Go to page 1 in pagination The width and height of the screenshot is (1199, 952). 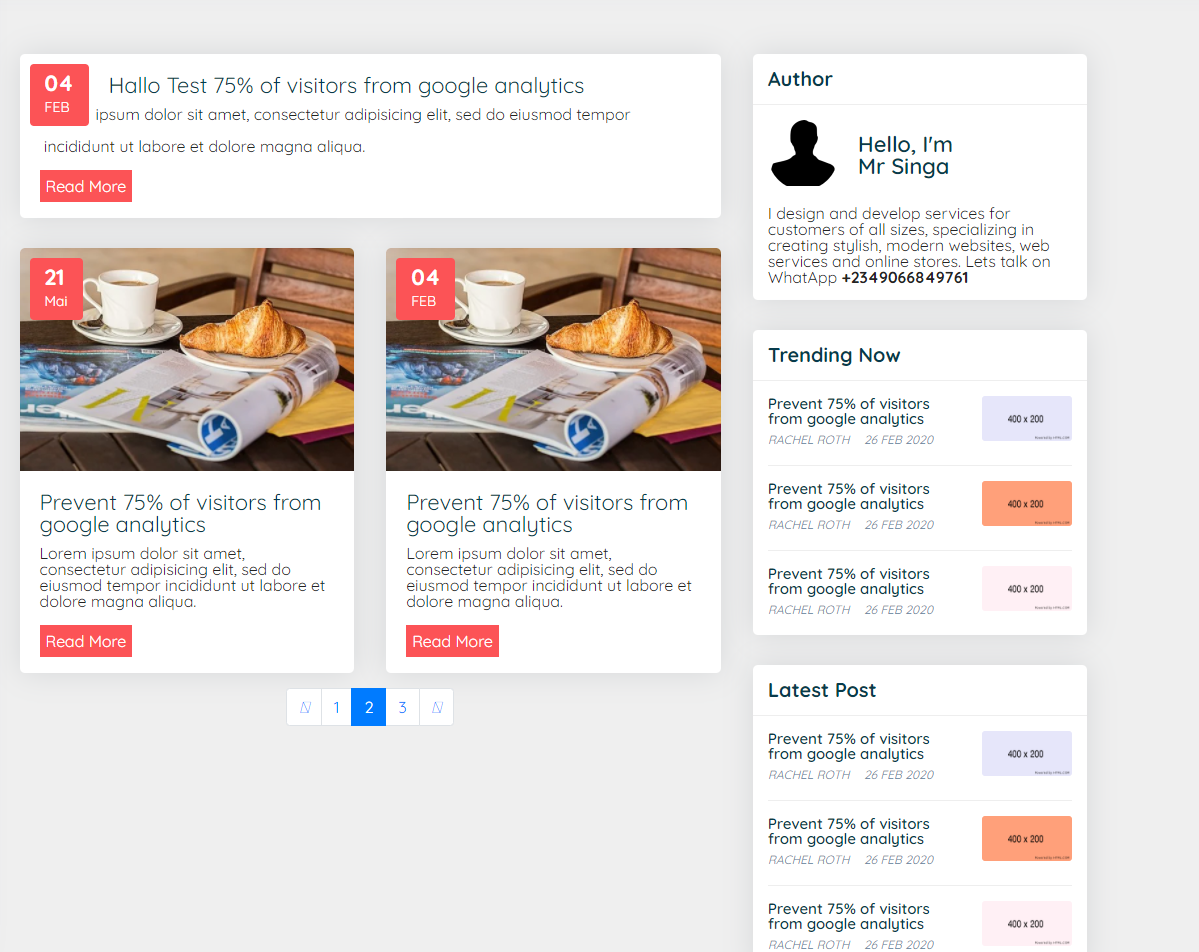337,708
